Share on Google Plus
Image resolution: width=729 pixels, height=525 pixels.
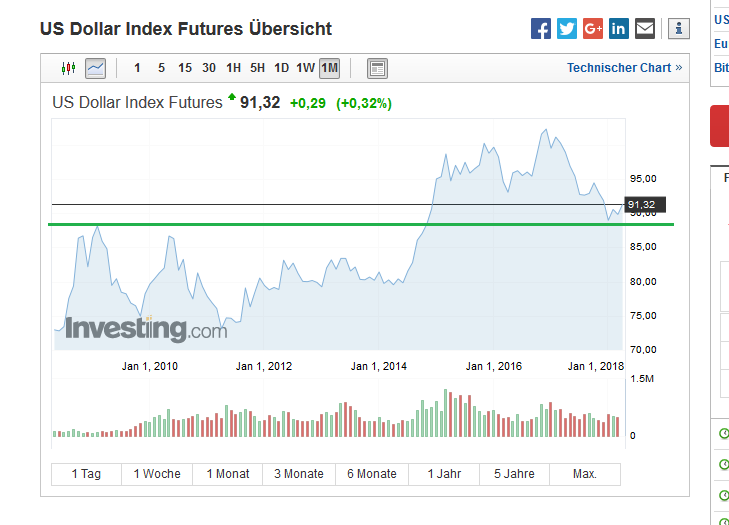click(593, 29)
